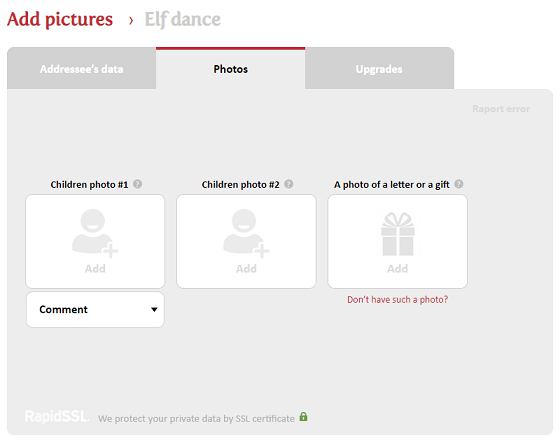Click Add text under Children photo #2
The width and height of the screenshot is (560, 440).
(246, 269)
